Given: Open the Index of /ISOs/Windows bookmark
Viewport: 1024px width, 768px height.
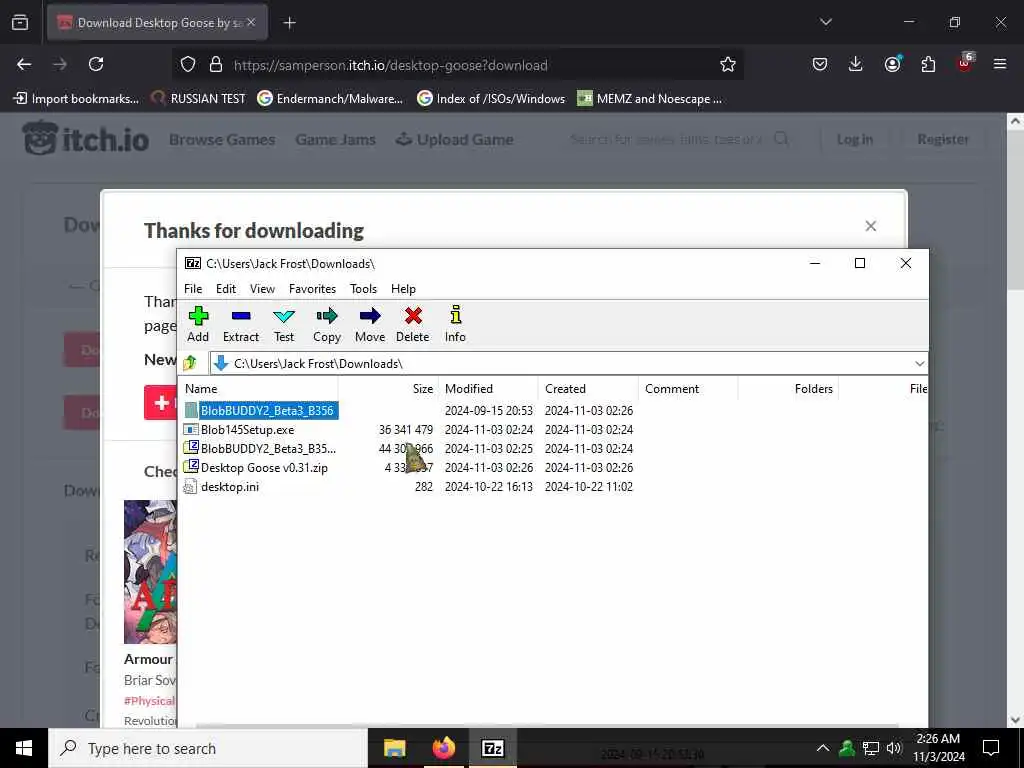Looking at the screenshot, I should [x=491, y=99].
